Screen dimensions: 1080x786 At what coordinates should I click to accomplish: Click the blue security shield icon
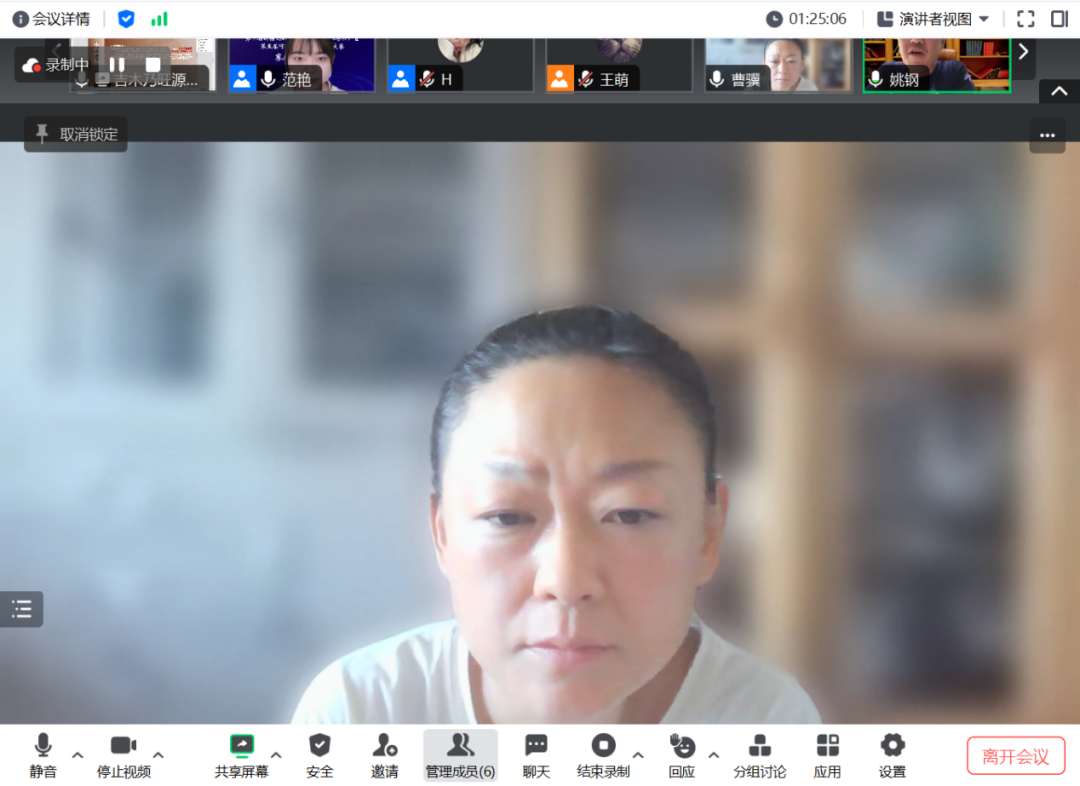(126, 19)
